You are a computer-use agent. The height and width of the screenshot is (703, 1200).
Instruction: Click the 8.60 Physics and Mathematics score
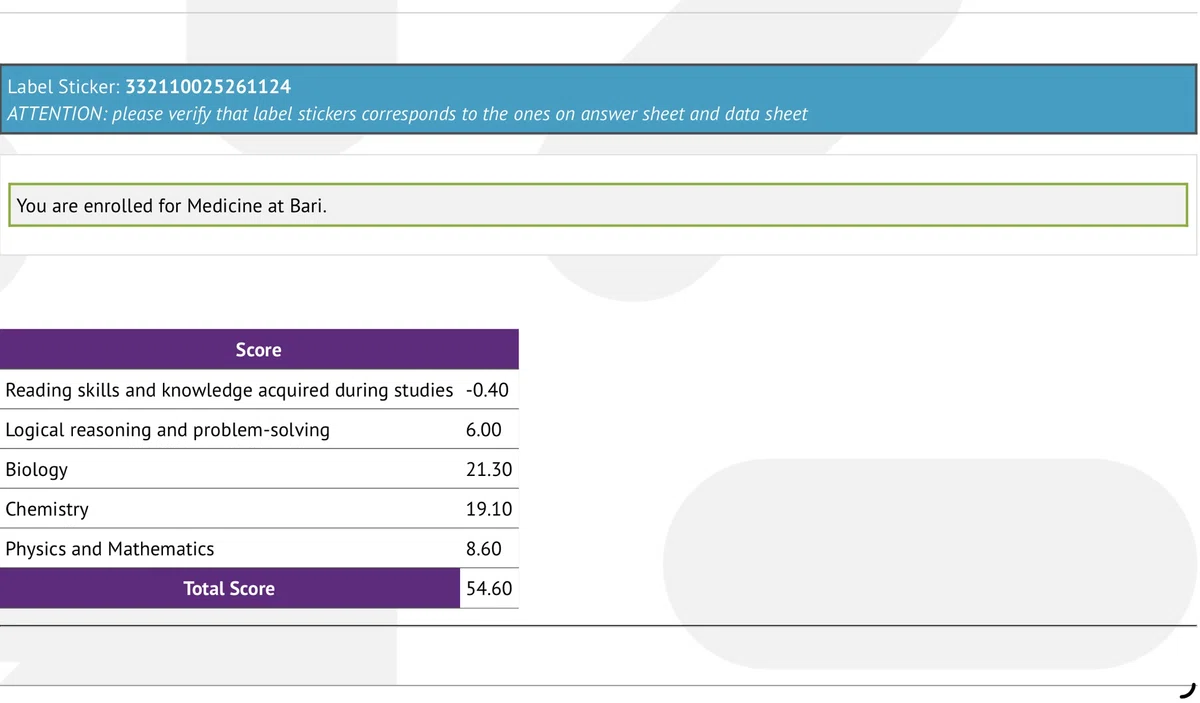click(484, 549)
